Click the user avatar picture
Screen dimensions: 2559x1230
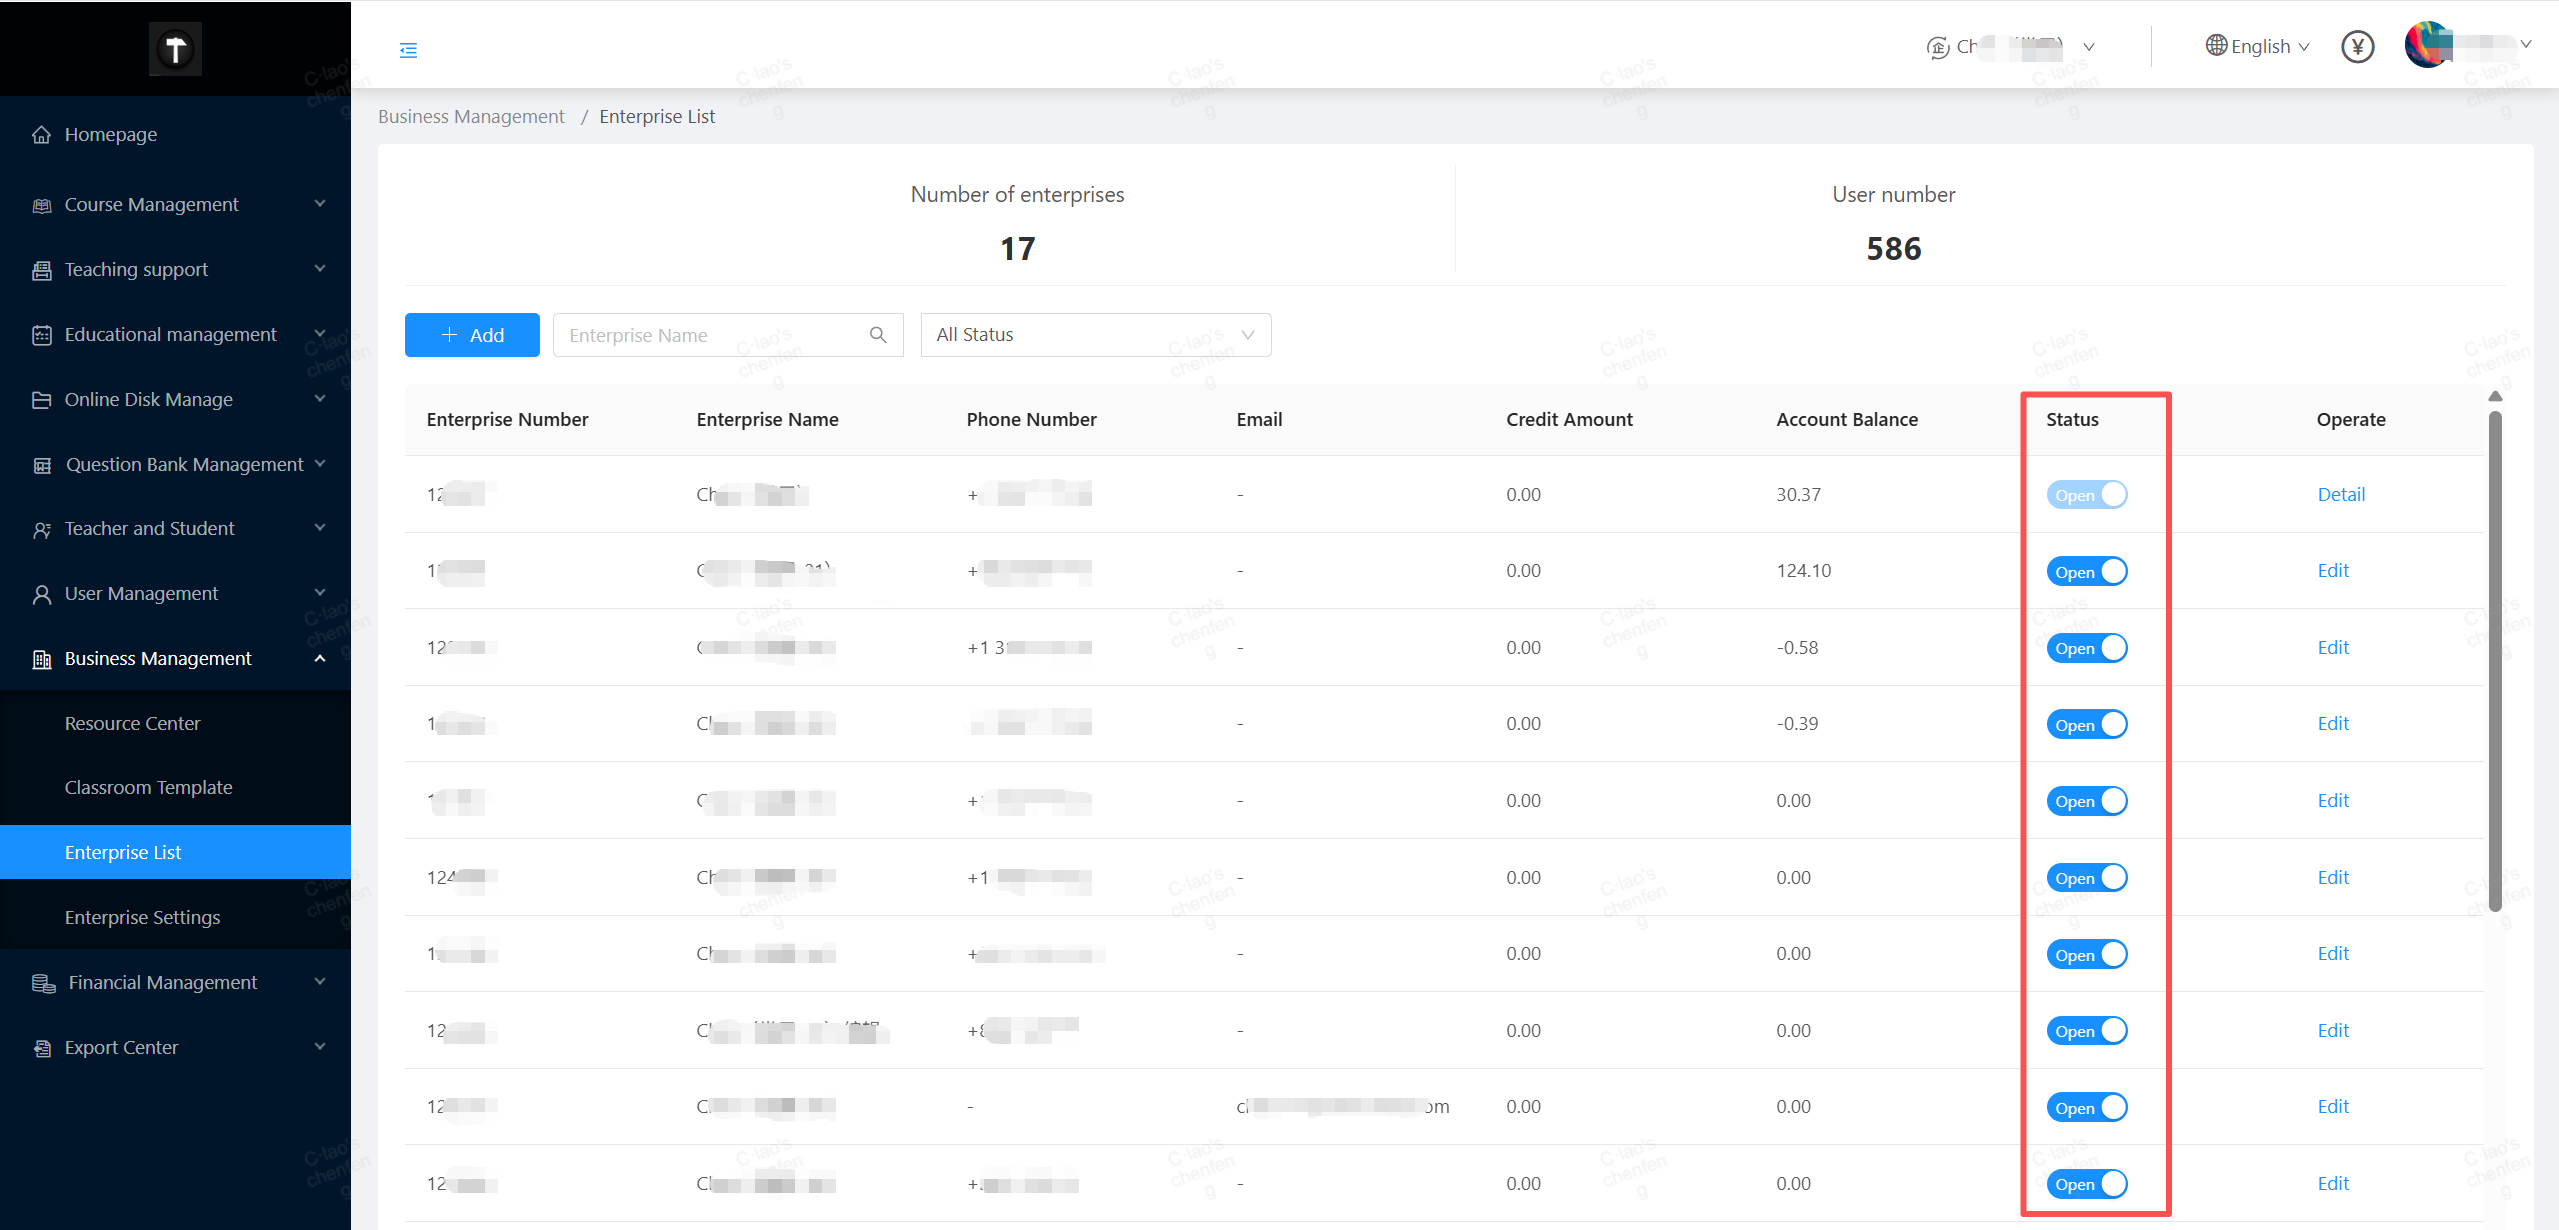point(2427,45)
